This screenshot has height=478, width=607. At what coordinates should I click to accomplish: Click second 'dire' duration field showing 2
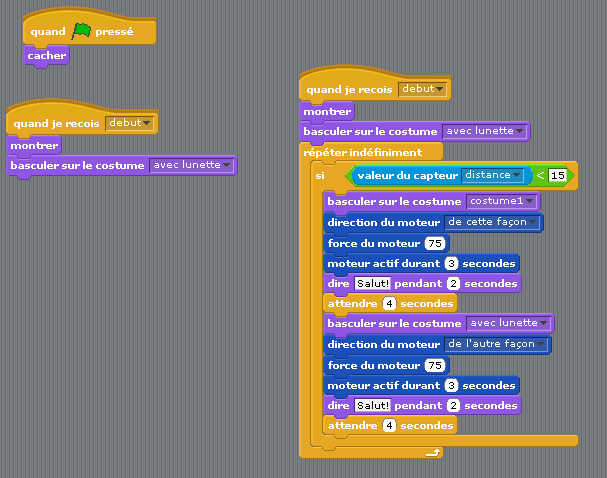(453, 406)
